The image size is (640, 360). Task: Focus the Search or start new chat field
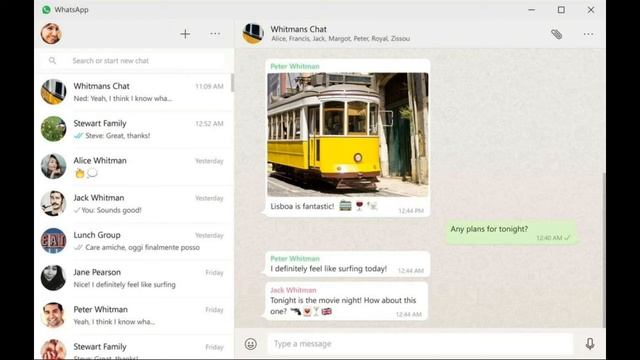coord(133,61)
